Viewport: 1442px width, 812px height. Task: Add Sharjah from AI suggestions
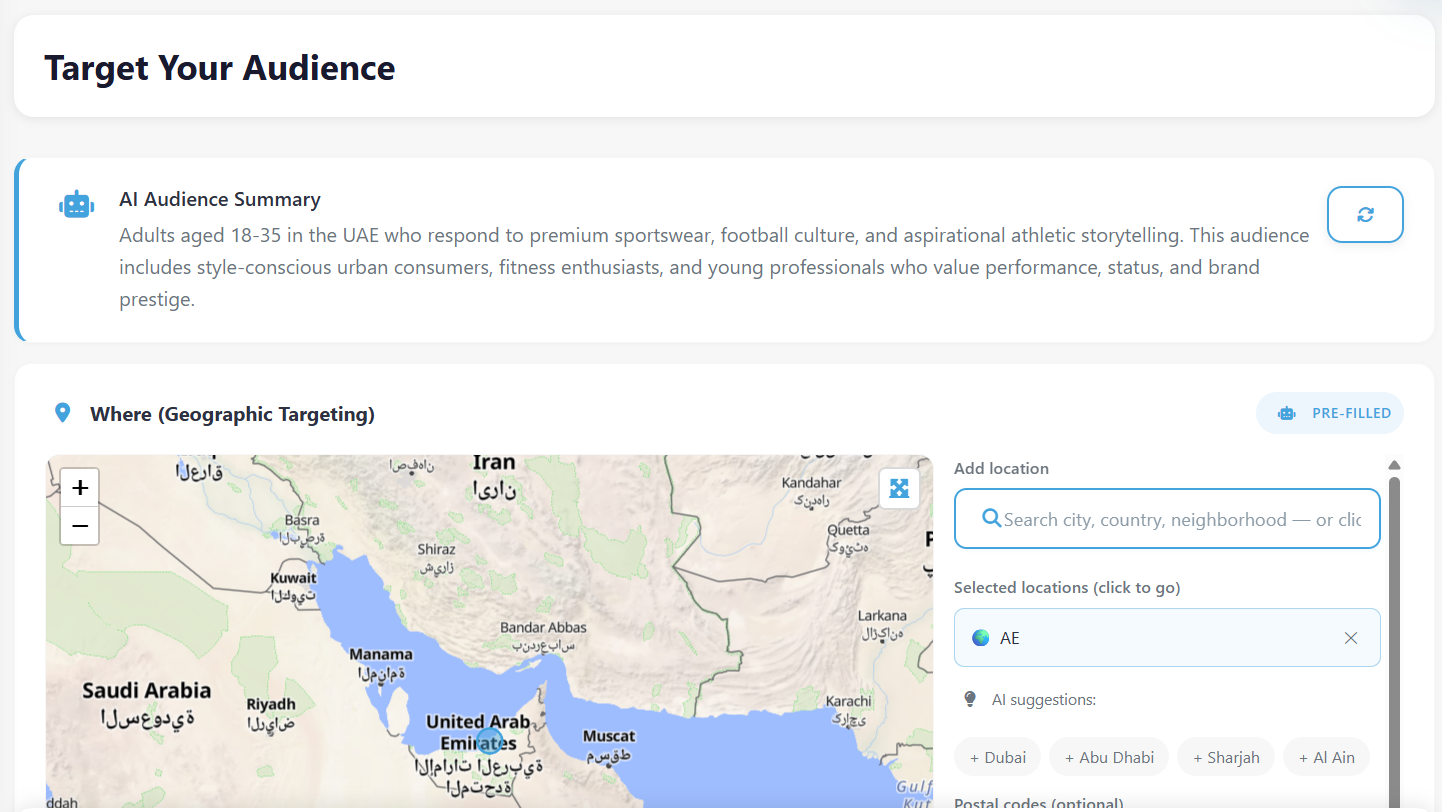click(1226, 757)
